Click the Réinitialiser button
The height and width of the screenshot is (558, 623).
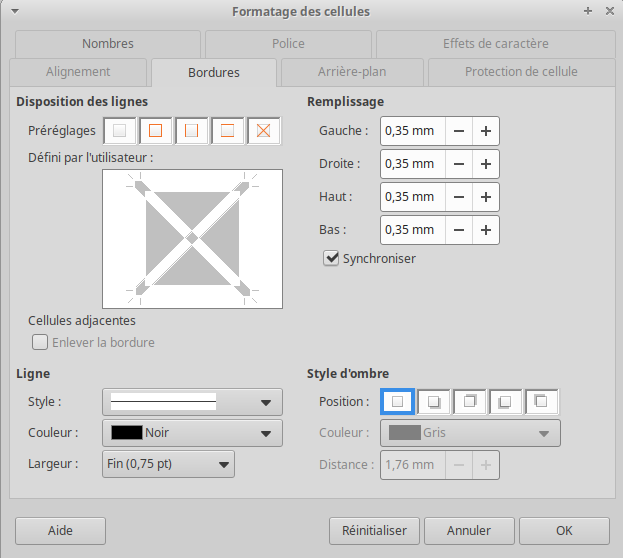point(374,530)
